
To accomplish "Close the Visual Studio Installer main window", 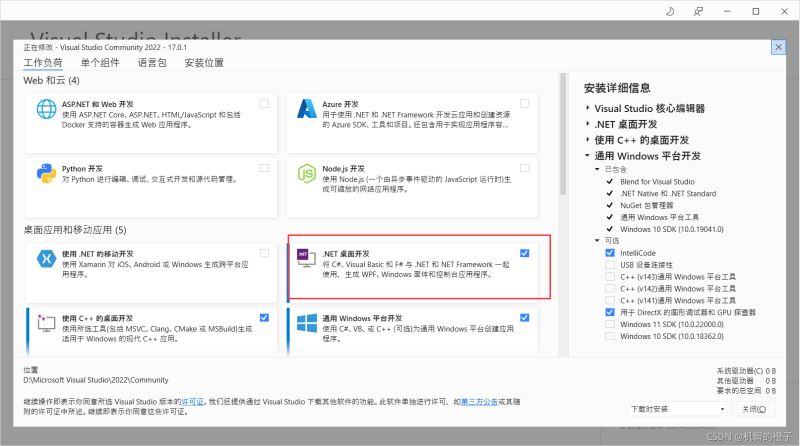I will click(x=784, y=11).
